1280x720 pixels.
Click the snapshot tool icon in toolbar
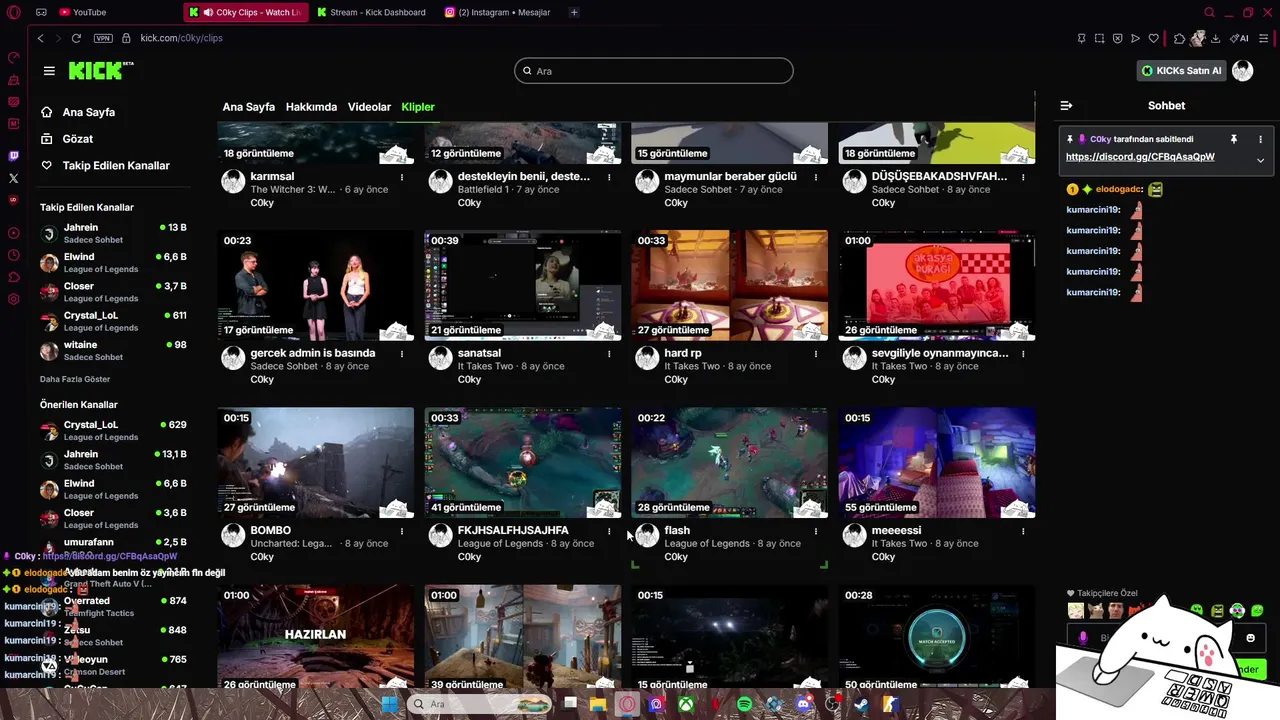1099,38
